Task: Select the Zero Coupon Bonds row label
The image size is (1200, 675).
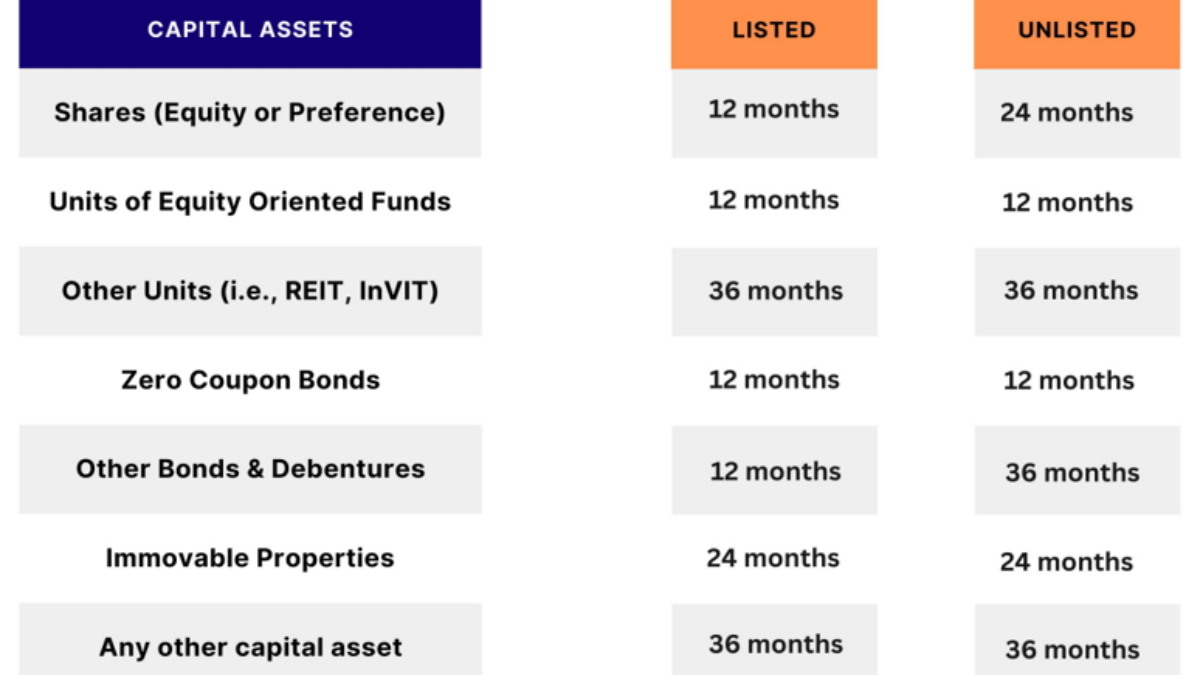Action: (250, 380)
